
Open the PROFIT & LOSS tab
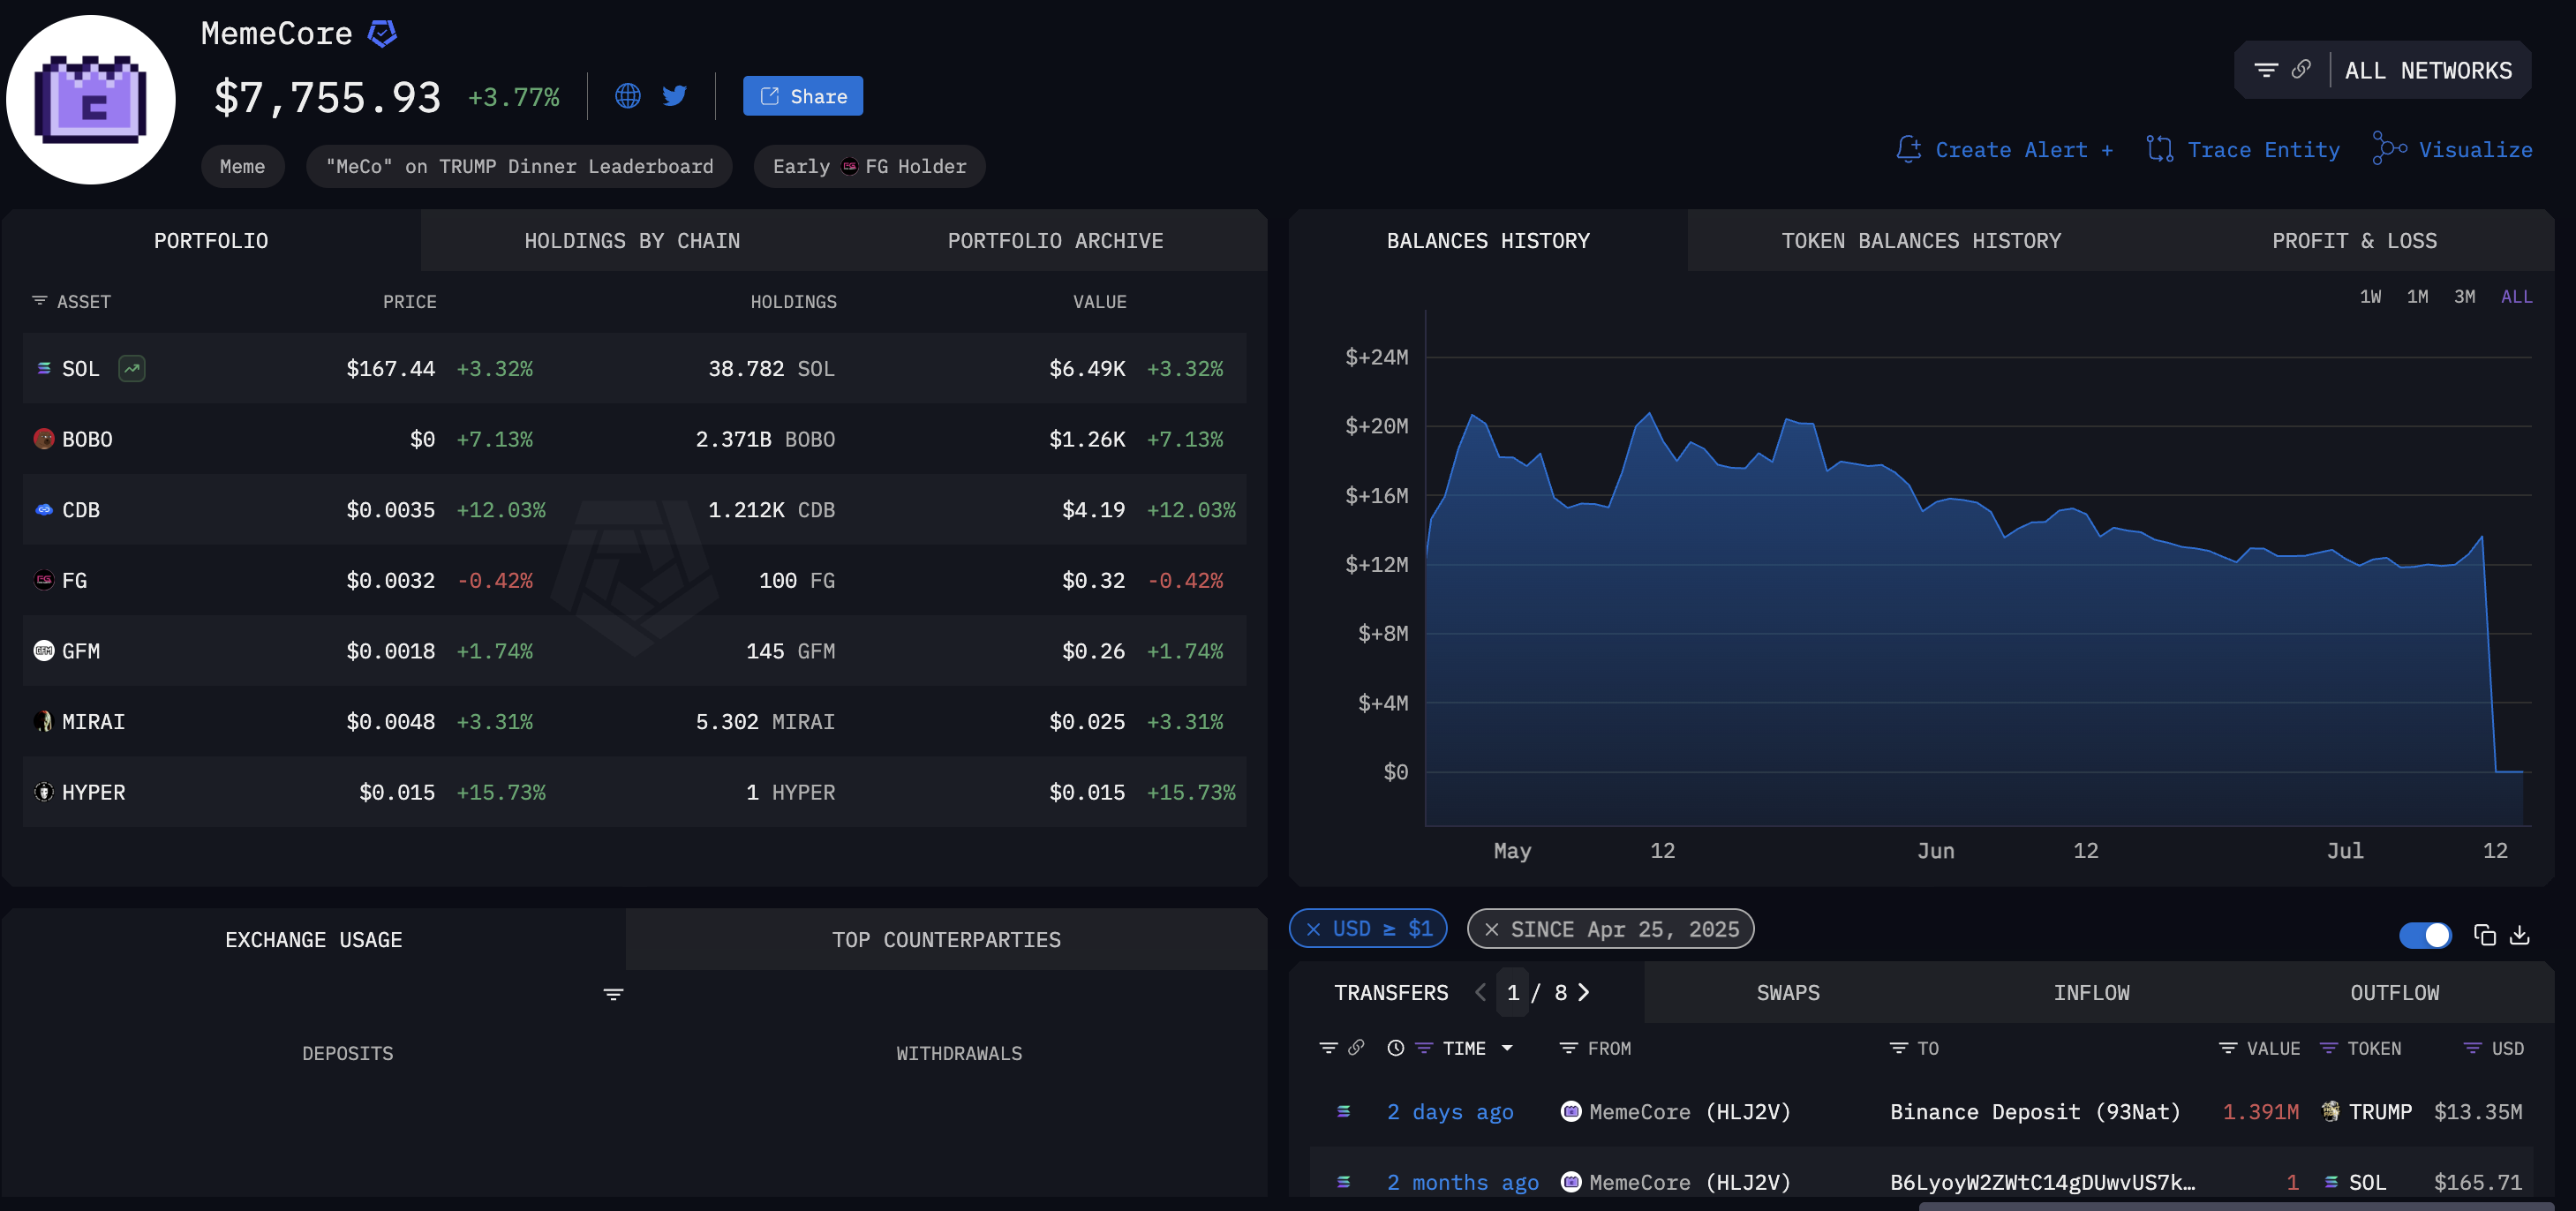(2353, 241)
